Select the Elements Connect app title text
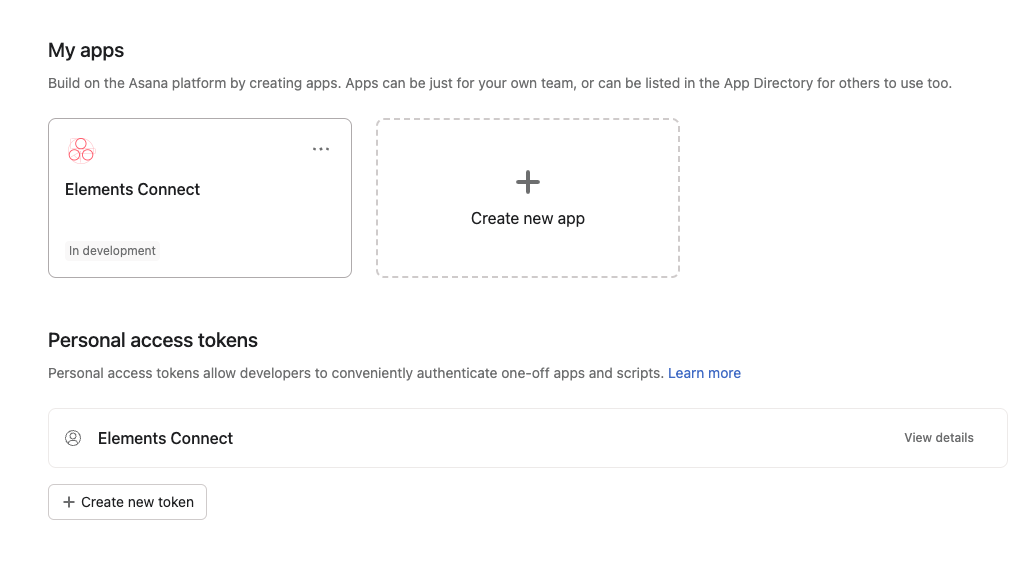 point(132,189)
